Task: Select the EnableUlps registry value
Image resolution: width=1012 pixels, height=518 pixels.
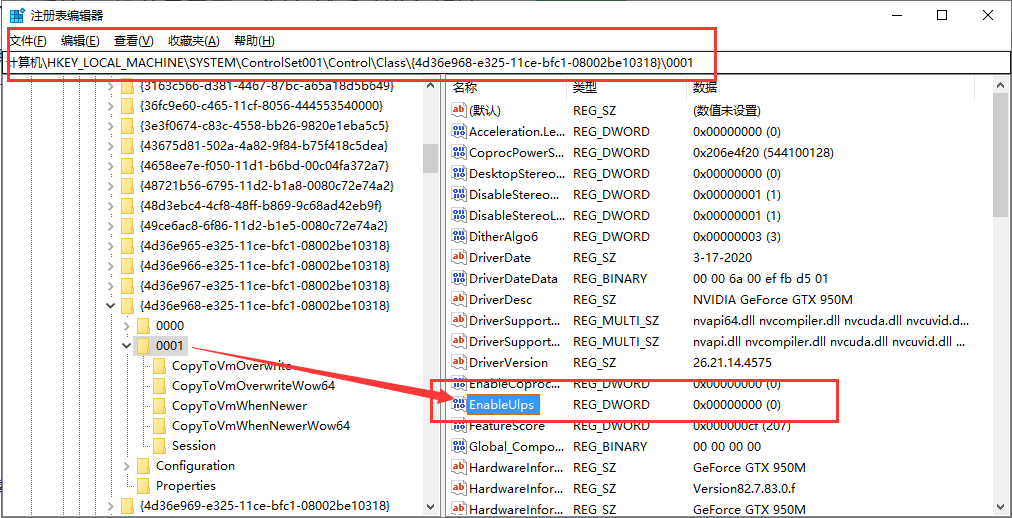Action: click(502, 405)
